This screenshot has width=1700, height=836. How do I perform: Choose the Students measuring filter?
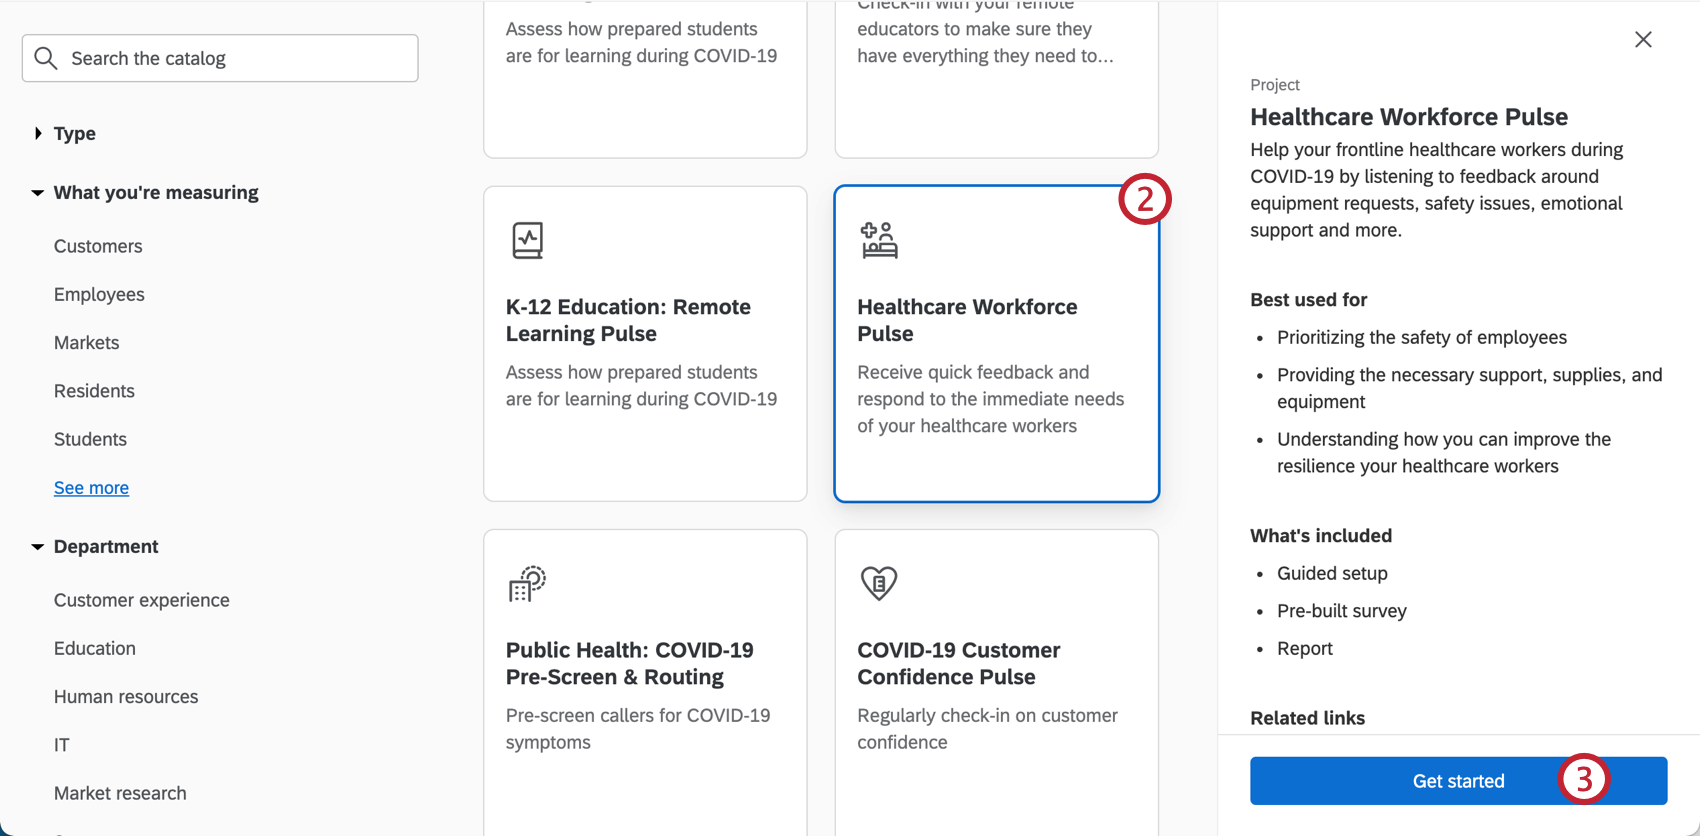click(90, 439)
